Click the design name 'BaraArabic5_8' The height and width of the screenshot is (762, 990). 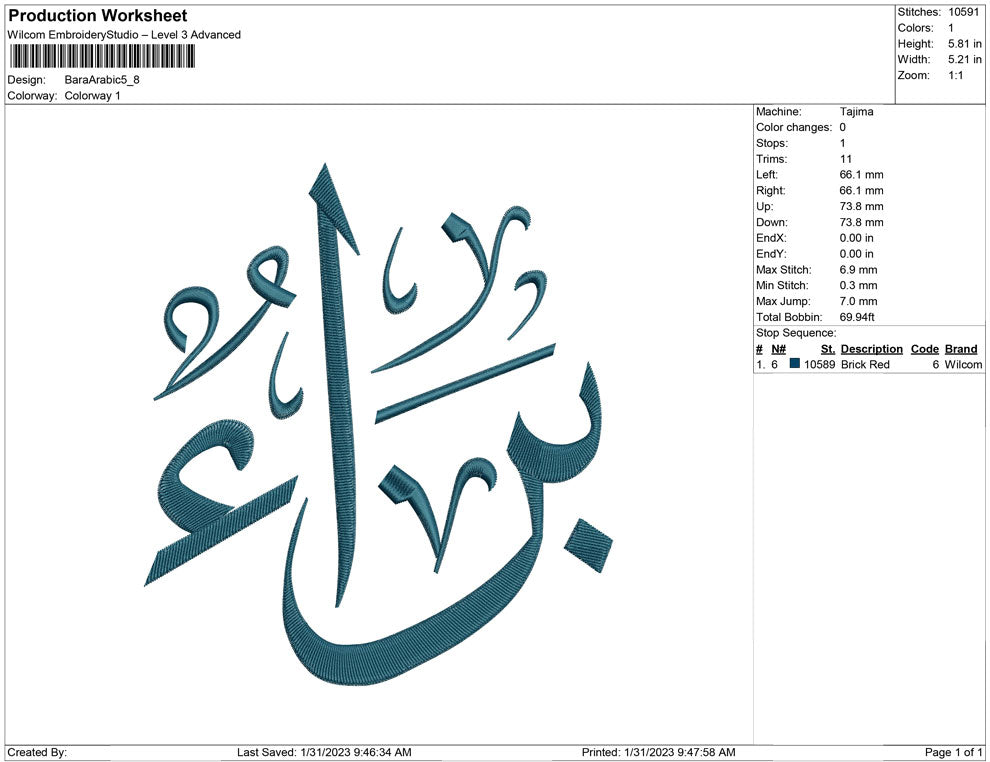(x=102, y=80)
